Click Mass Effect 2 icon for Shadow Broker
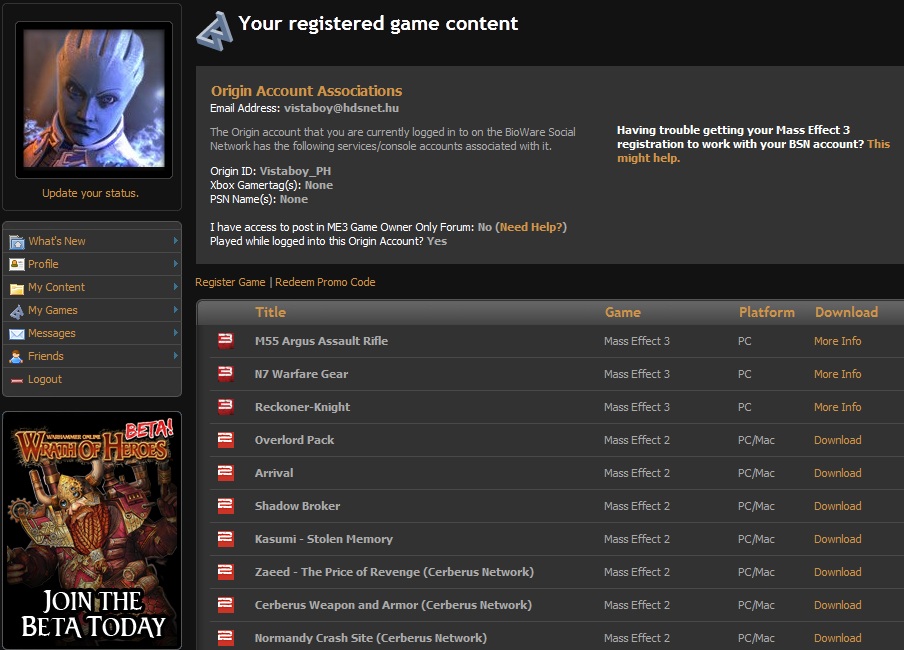Image resolution: width=904 pixels, height=650 pixels. 225,506
